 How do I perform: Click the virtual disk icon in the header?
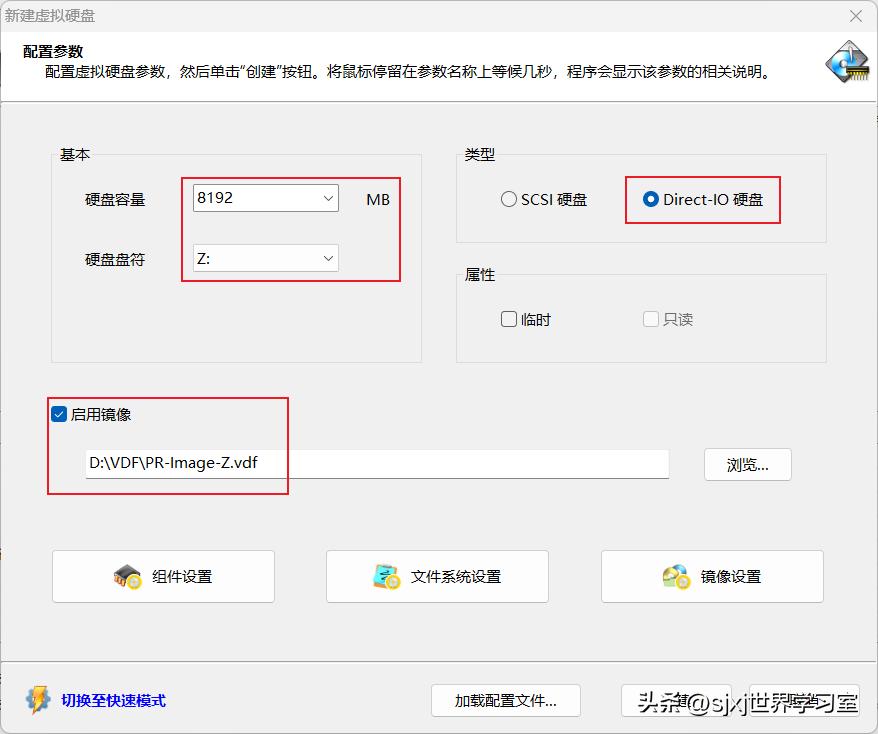point(847,62)
